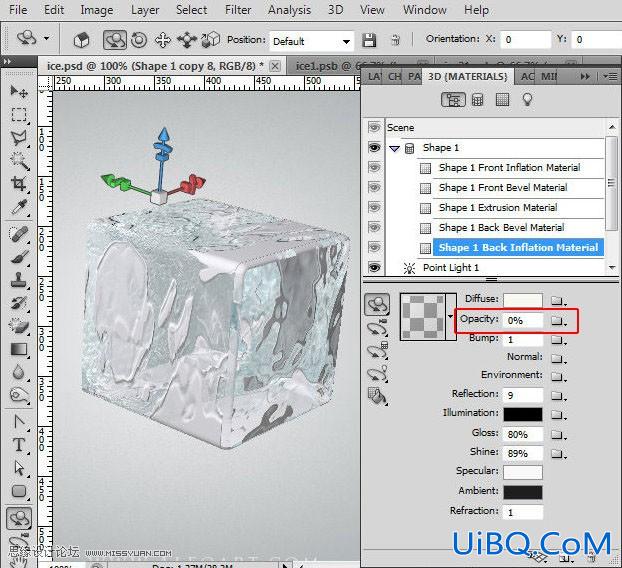Select the Eyedropper tool
The height and width of the screenshot is (568, 622).
(x=19, y=207)
